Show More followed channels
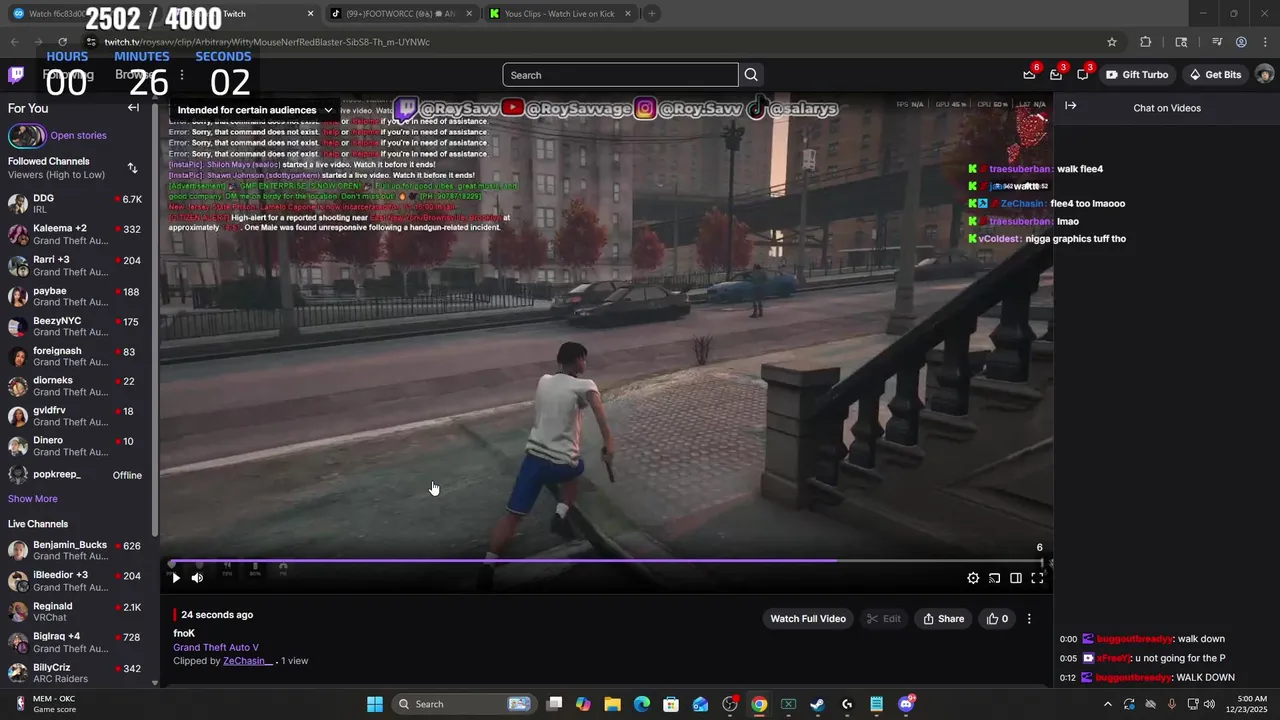The width and height of the screenshot is (1280, 720). pyautogui.click(x=33, y=499)
